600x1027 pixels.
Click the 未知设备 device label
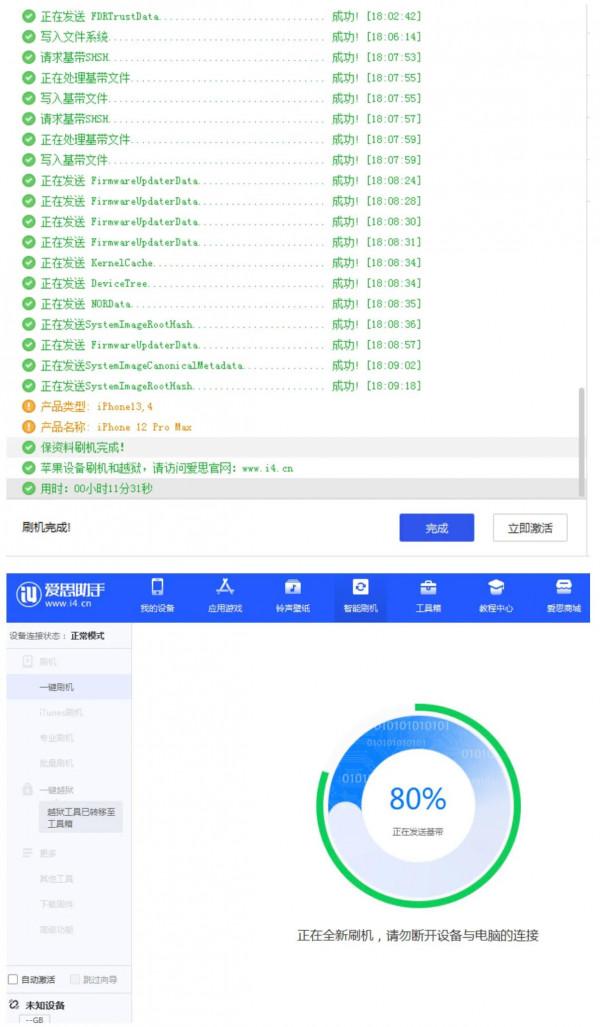click(45, 1005)
